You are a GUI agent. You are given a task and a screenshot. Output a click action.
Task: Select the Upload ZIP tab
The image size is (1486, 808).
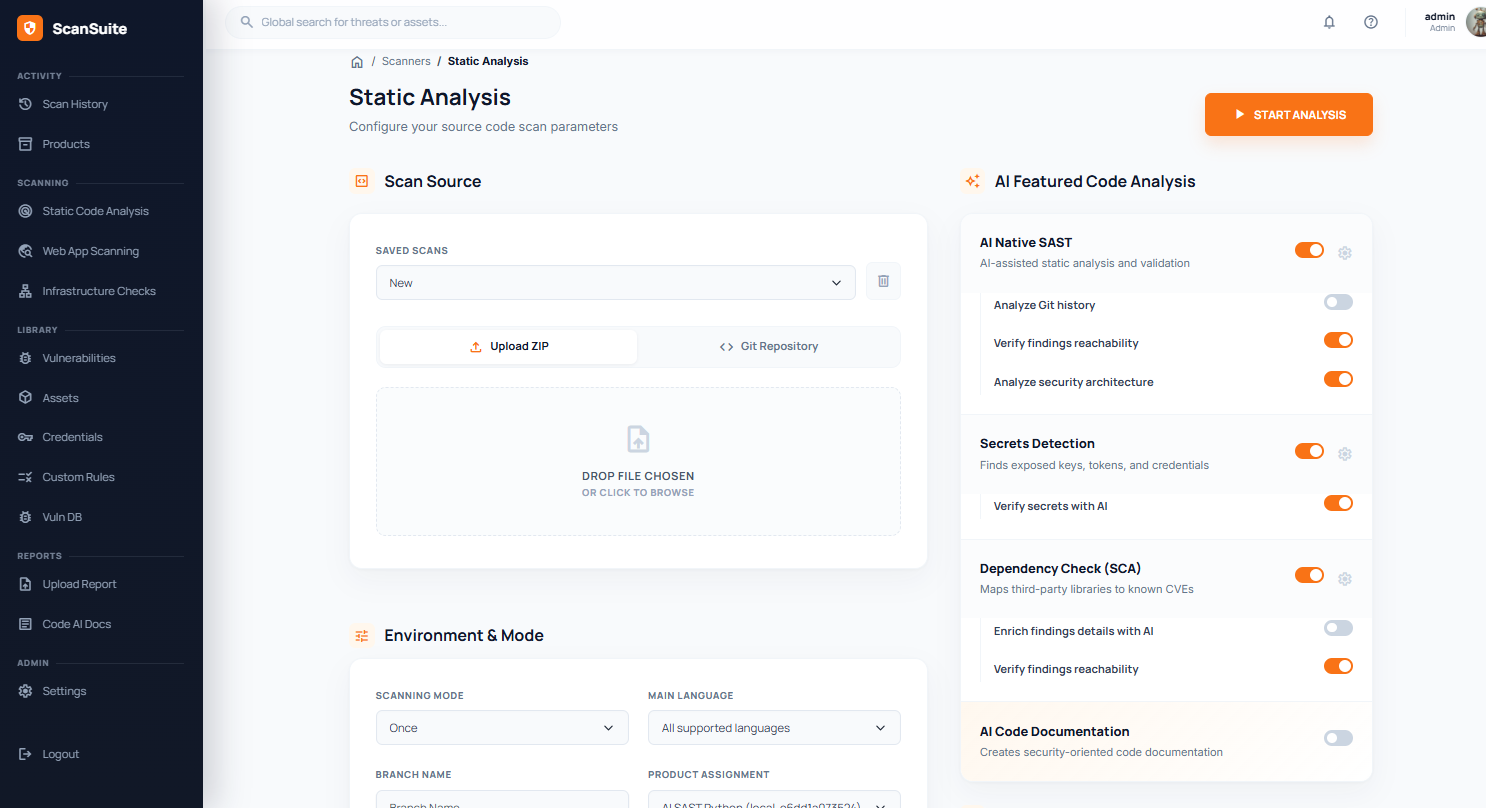point(509,347)
